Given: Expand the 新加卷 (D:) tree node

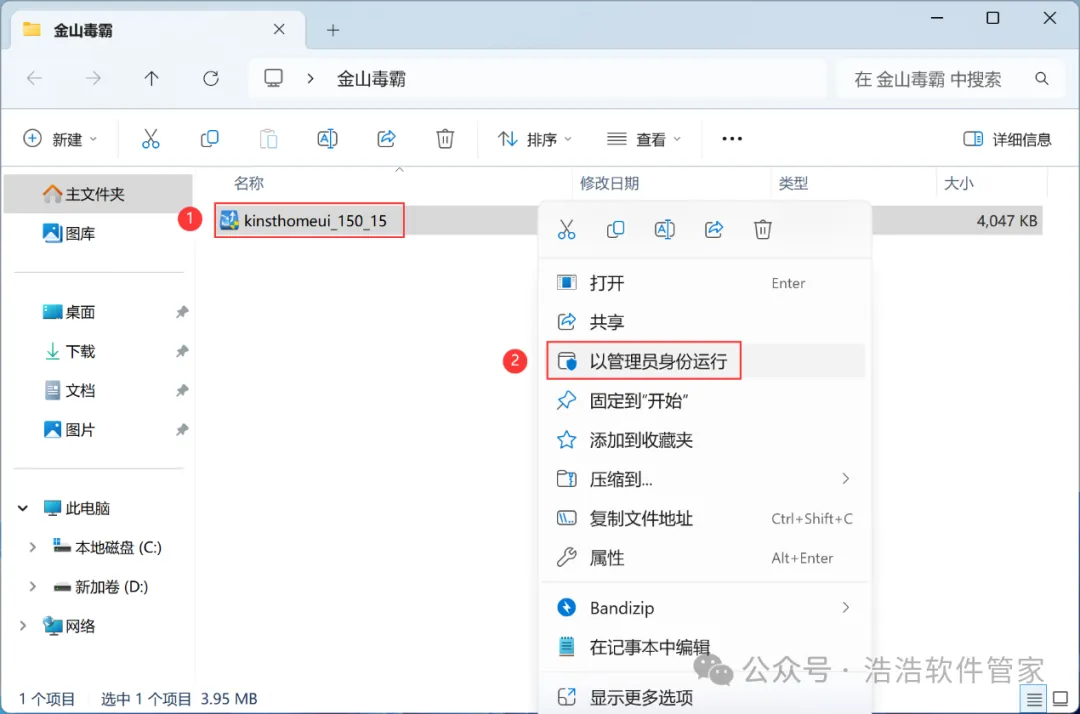Looking at the screenshot, I should pos(32,587).
